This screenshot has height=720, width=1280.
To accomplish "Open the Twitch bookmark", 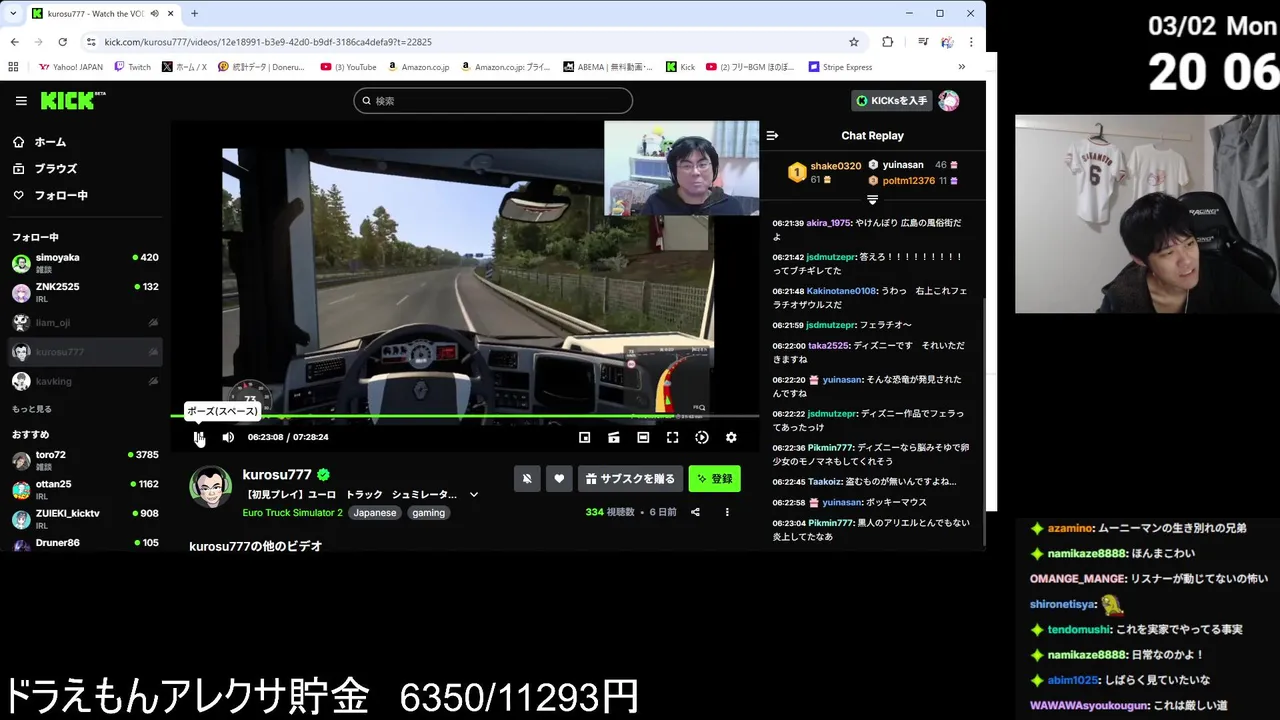I will coord(132,67).
